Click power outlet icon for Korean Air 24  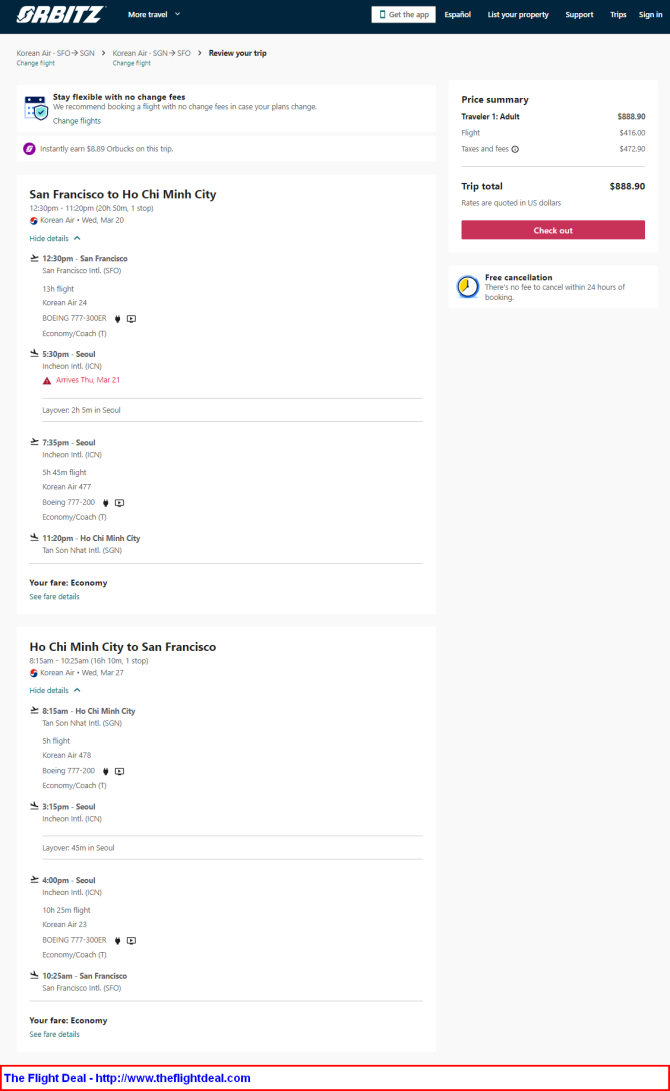(117, 319)
